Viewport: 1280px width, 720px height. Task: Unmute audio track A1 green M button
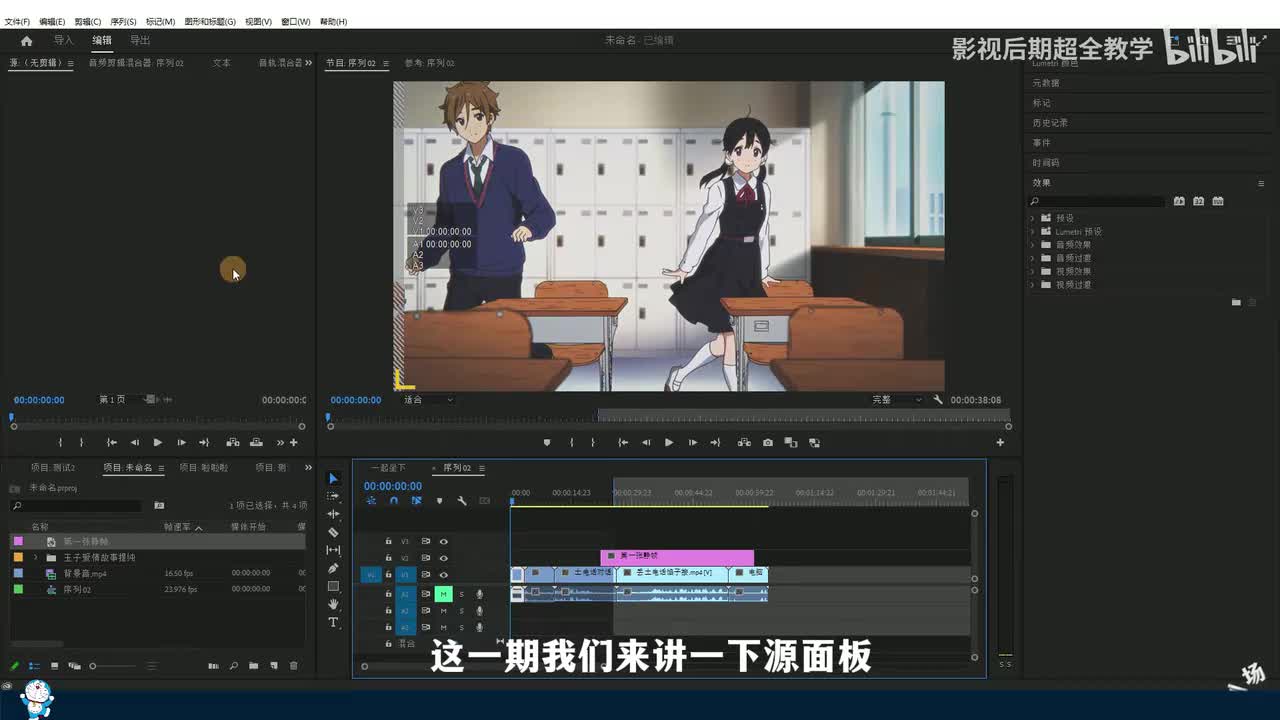pyautogui.click(x=443, y=594)
